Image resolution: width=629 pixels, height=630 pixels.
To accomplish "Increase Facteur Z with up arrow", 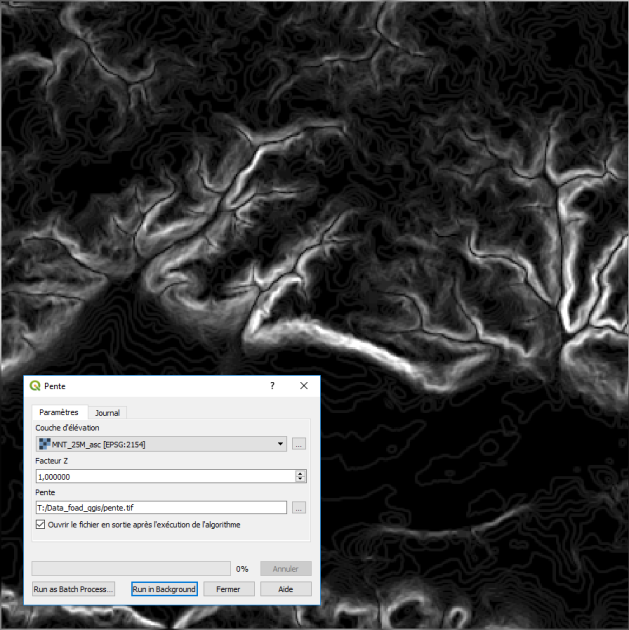I will [300, 474].
